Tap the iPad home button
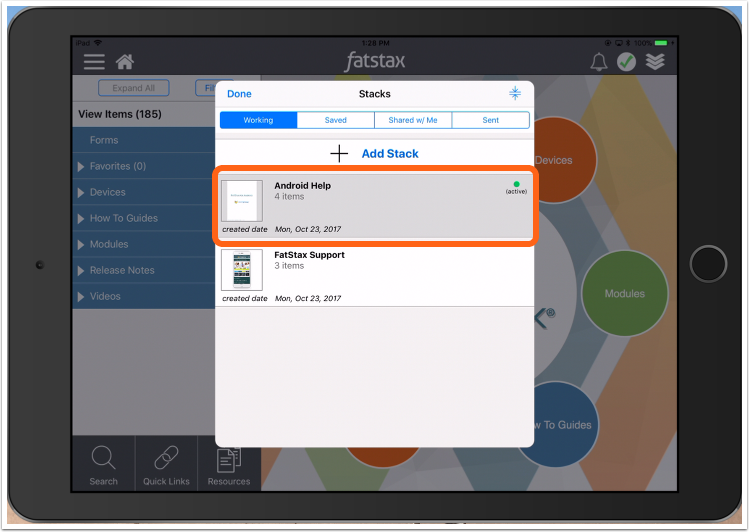749x532 pixels. pyautogui.click(x=708, y=264)
